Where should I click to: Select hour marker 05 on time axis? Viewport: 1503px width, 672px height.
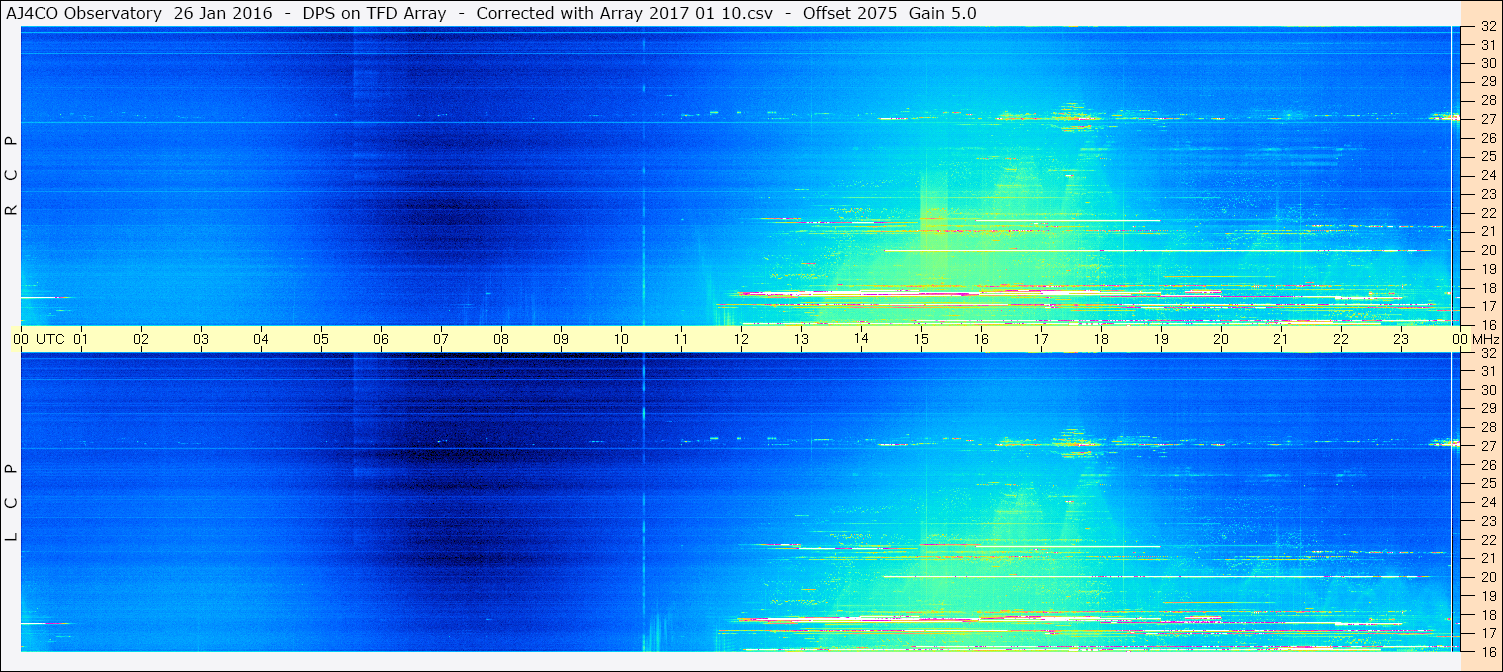coord(321,339)
